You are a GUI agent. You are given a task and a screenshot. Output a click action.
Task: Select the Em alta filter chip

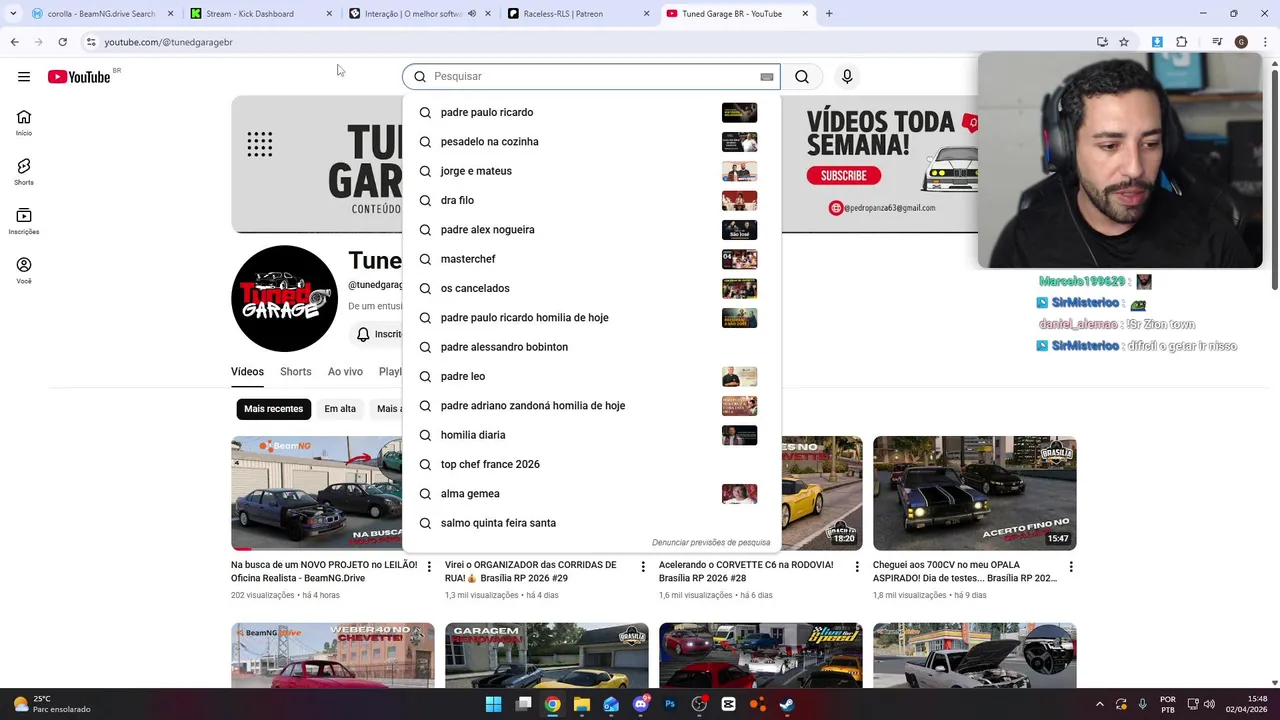340,409
